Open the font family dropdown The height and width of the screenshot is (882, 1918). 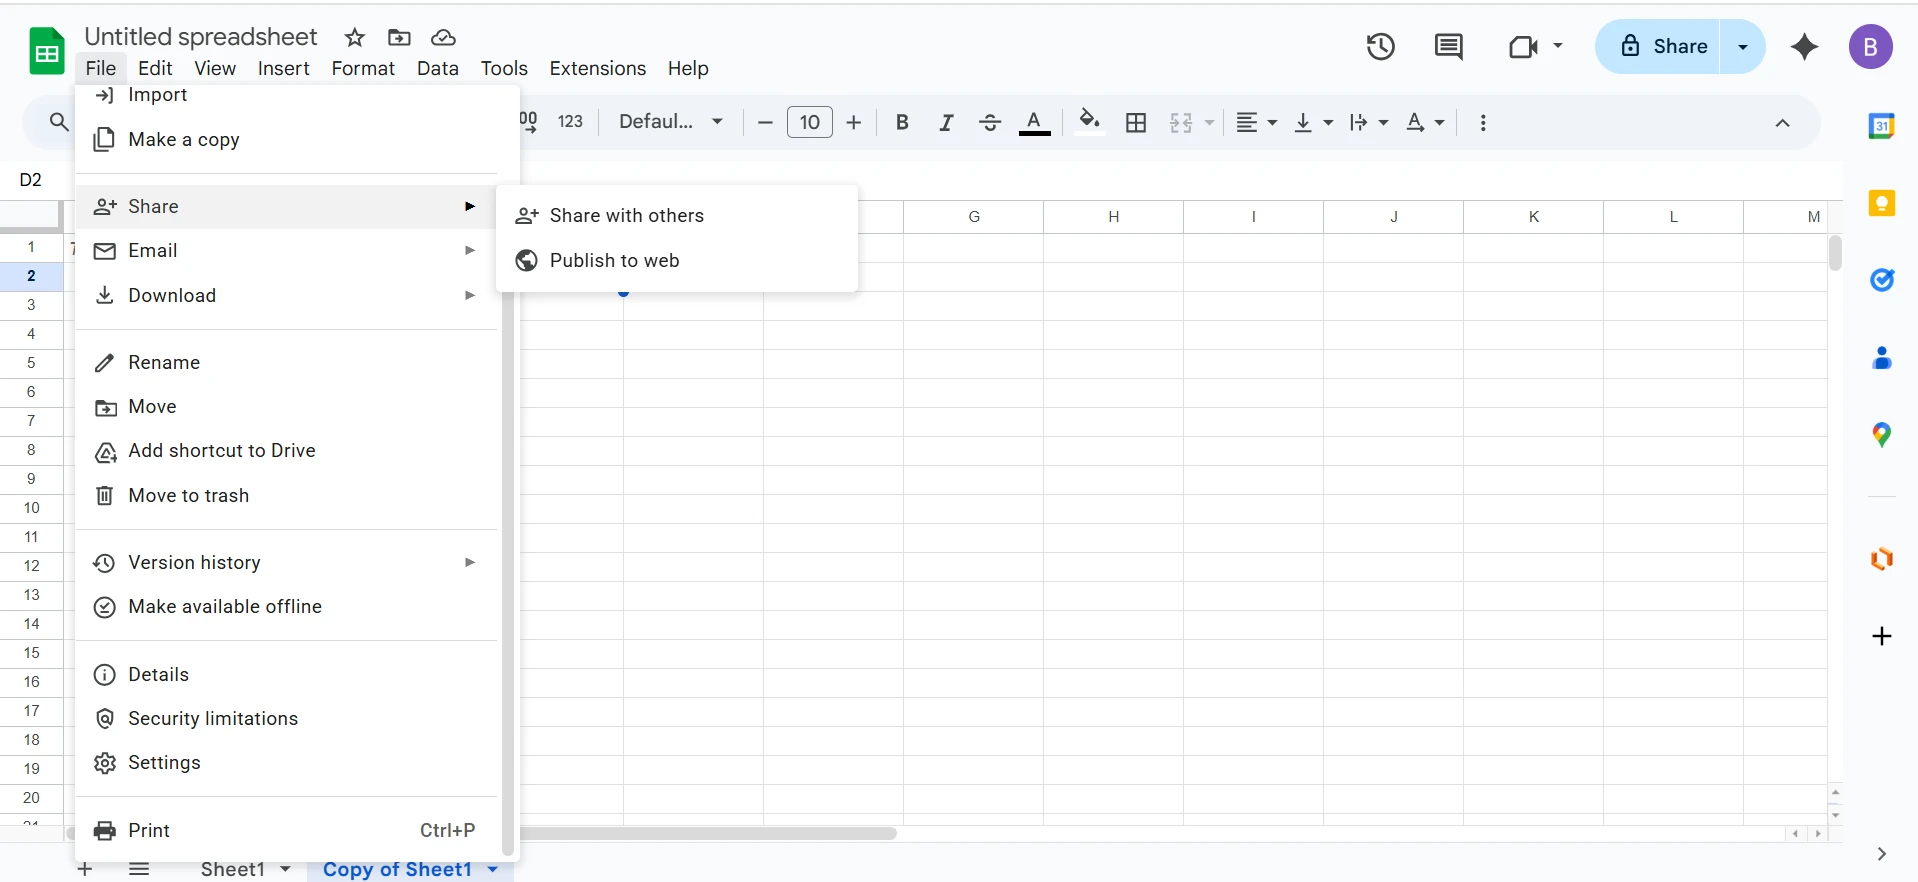click(671, 122)
